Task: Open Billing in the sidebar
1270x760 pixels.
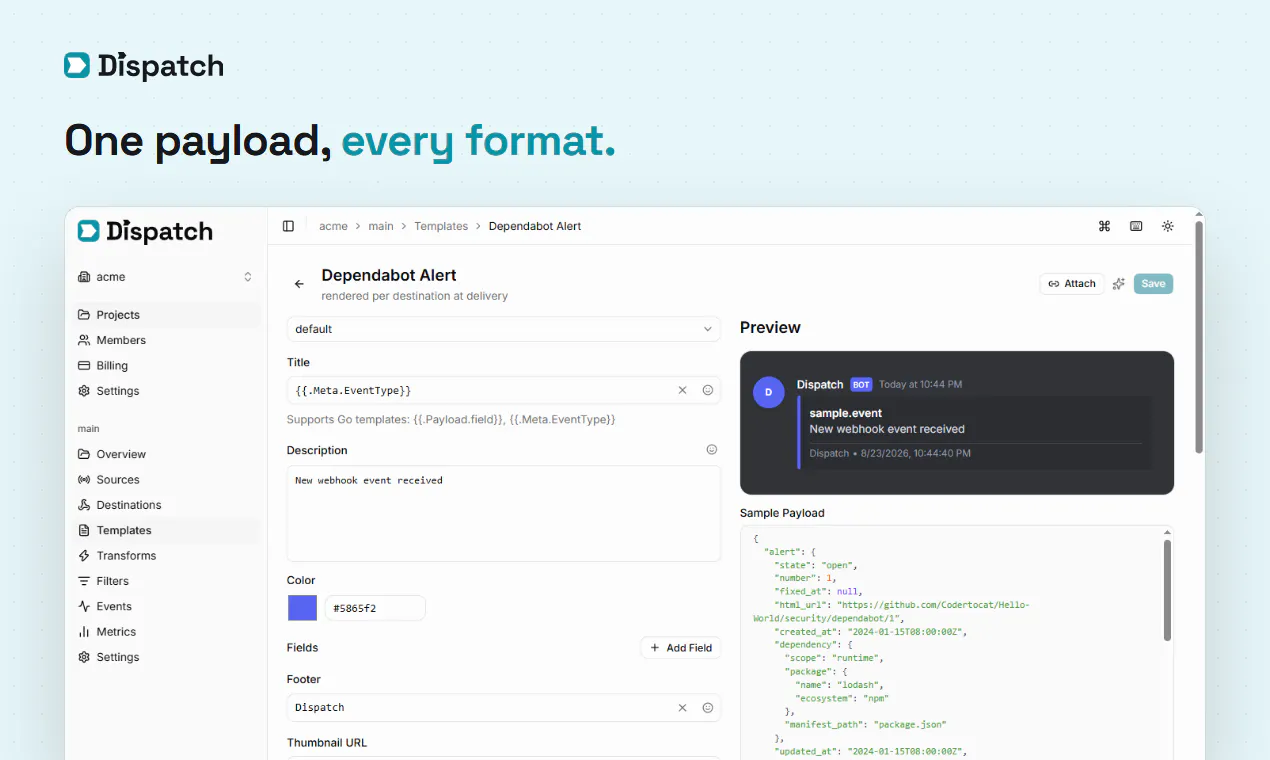Action: pos(166,366)
